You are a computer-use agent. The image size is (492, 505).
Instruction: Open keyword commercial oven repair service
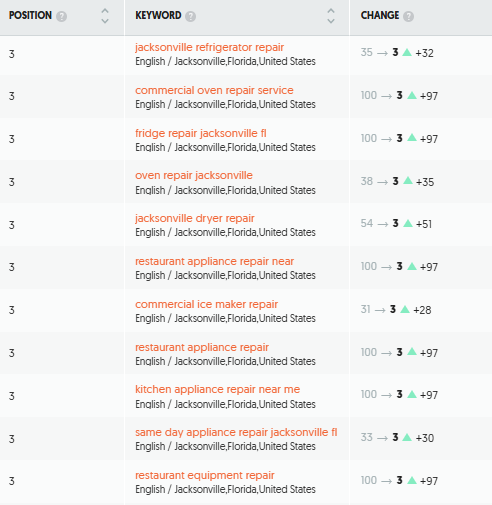pos(214,90)
